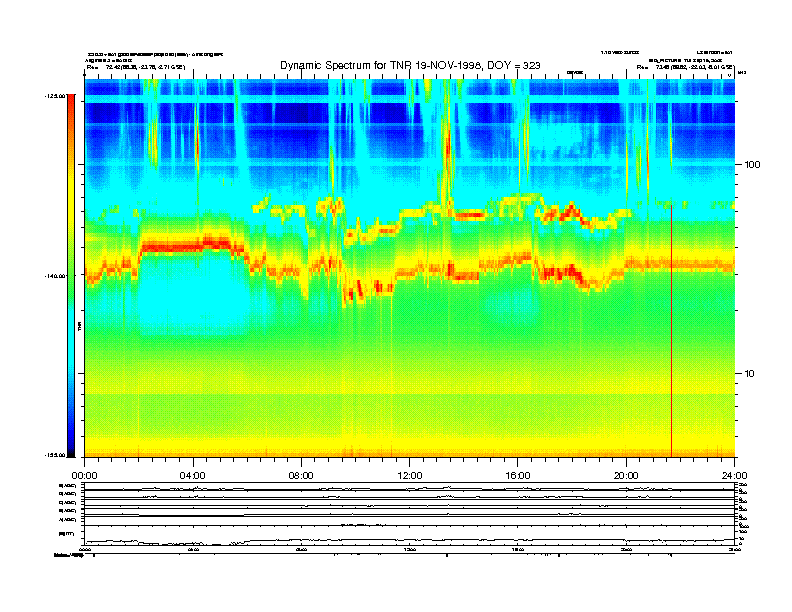The width and height of the screenshot is (792, 612).
Task: Click the vertical red line marker in the spectrum
Action: (671, 331)
